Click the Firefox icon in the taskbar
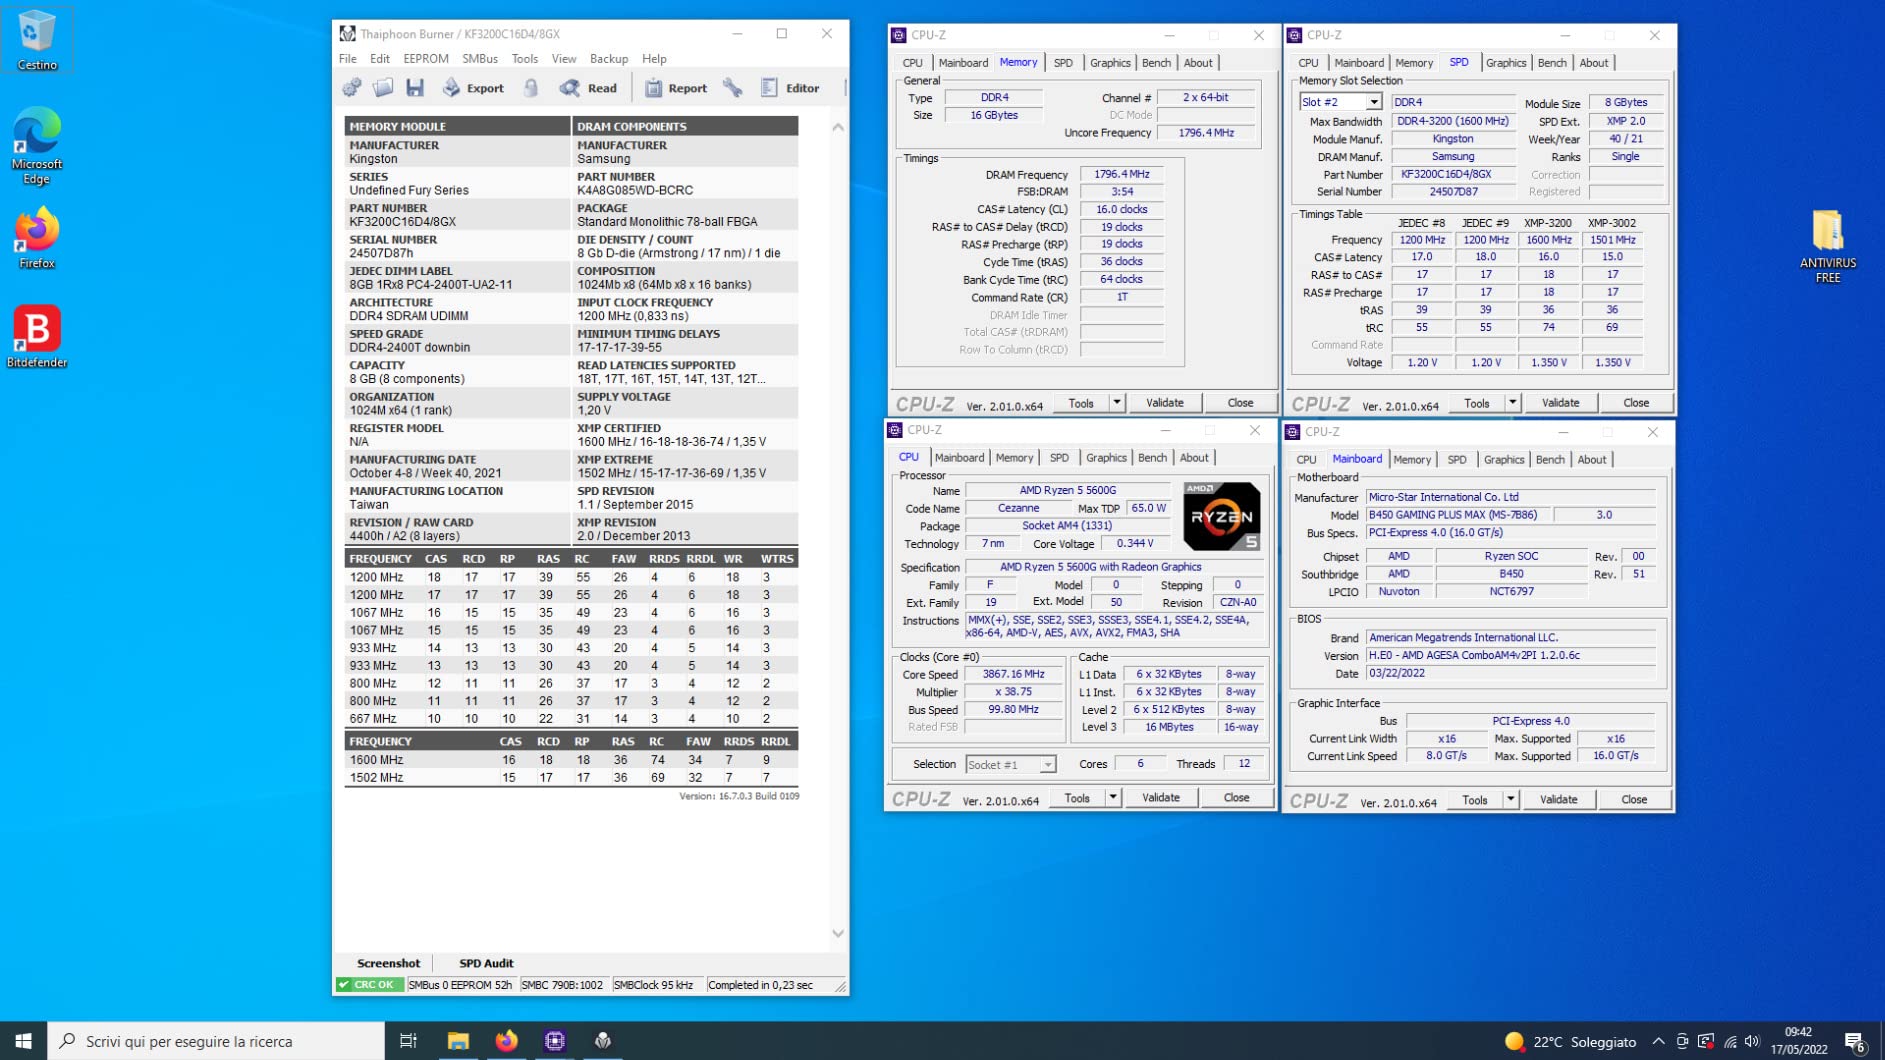 click(506, 1041)
